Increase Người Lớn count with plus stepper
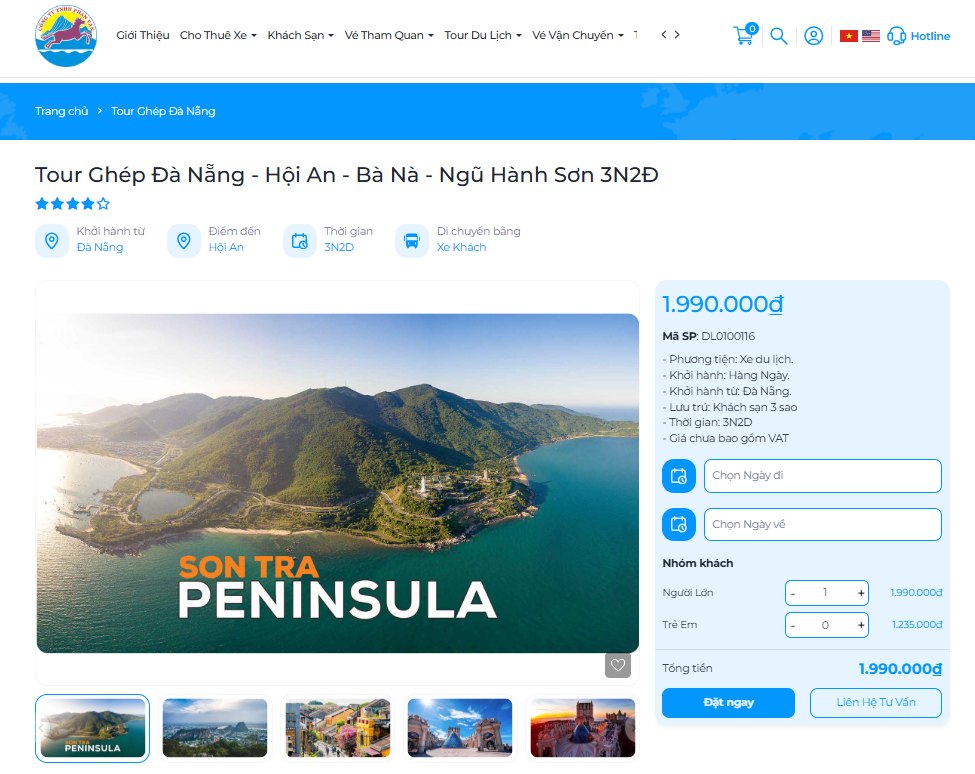This screenshot has height=774, width=975. click(863, 592)
